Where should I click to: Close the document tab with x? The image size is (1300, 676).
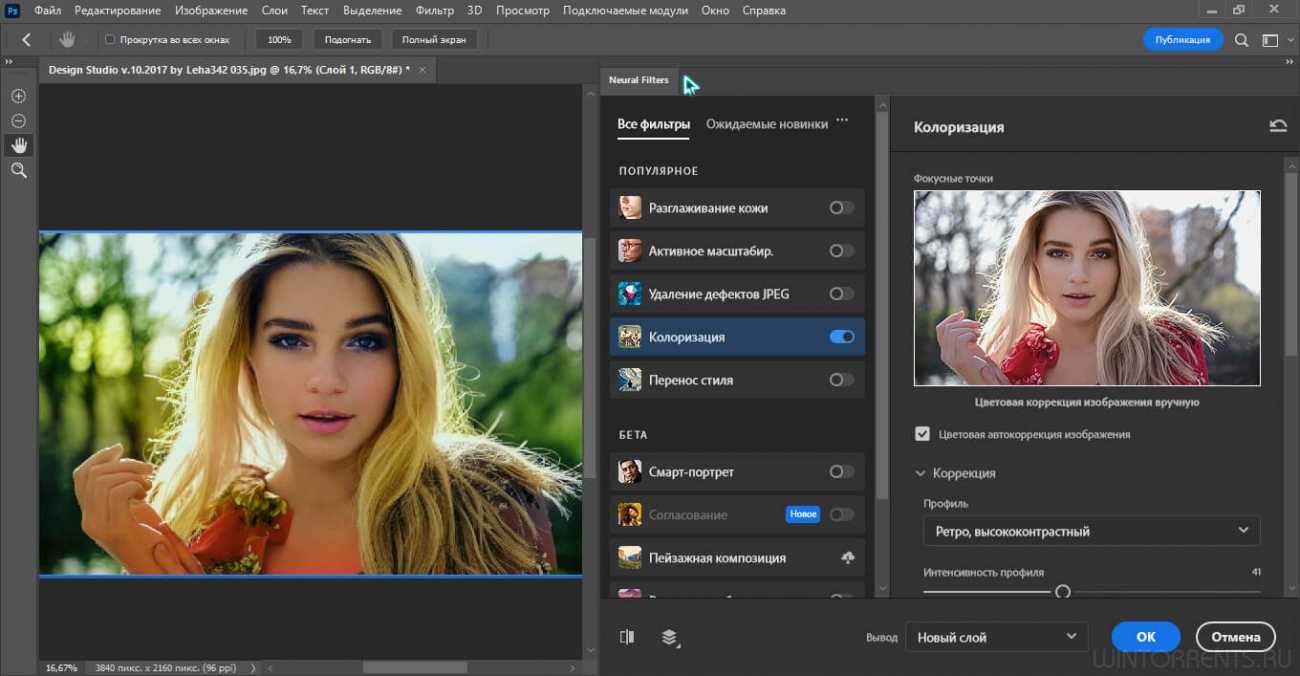(422, 70)
